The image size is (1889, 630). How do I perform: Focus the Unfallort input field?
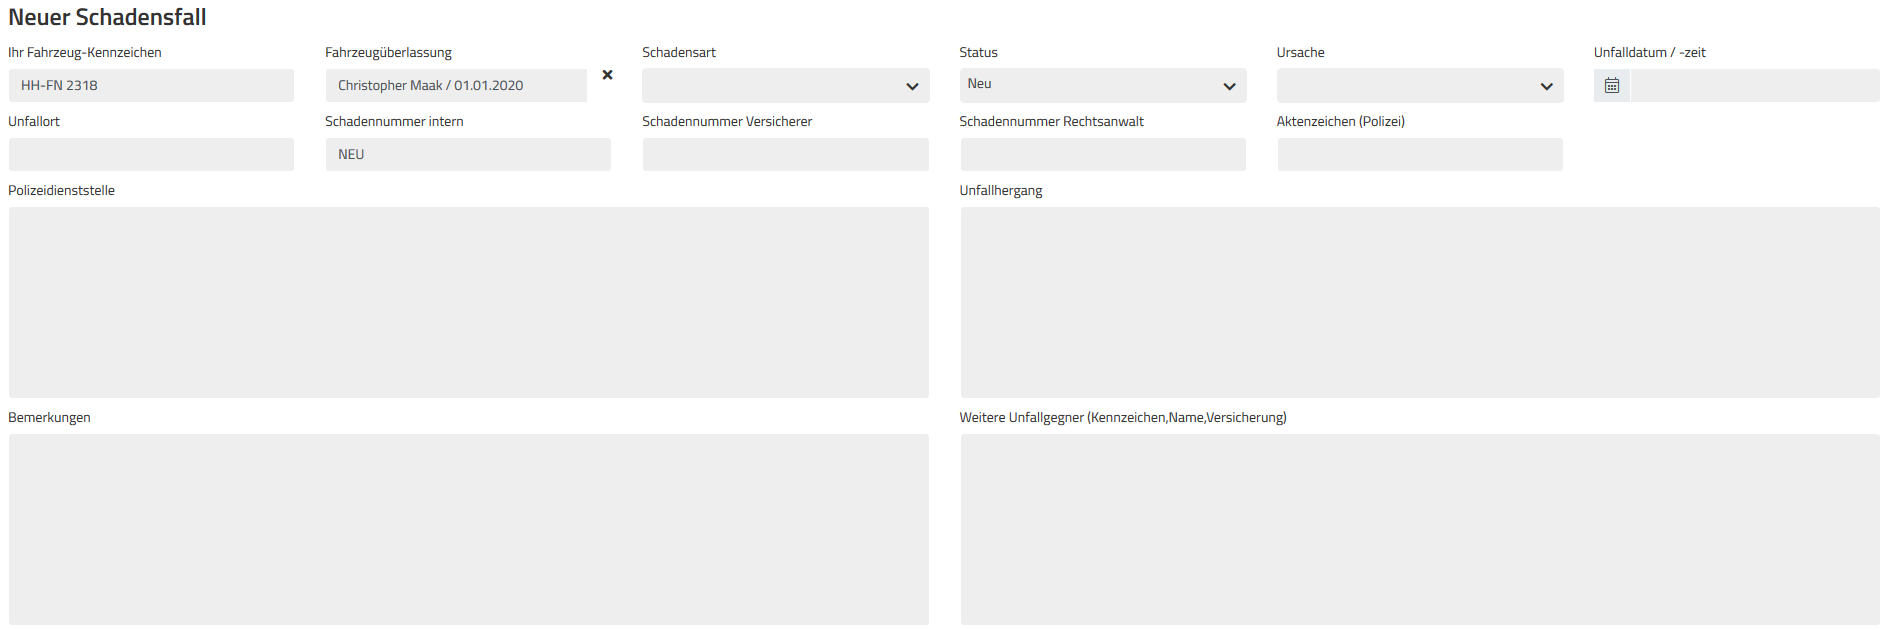click(151, 155)
